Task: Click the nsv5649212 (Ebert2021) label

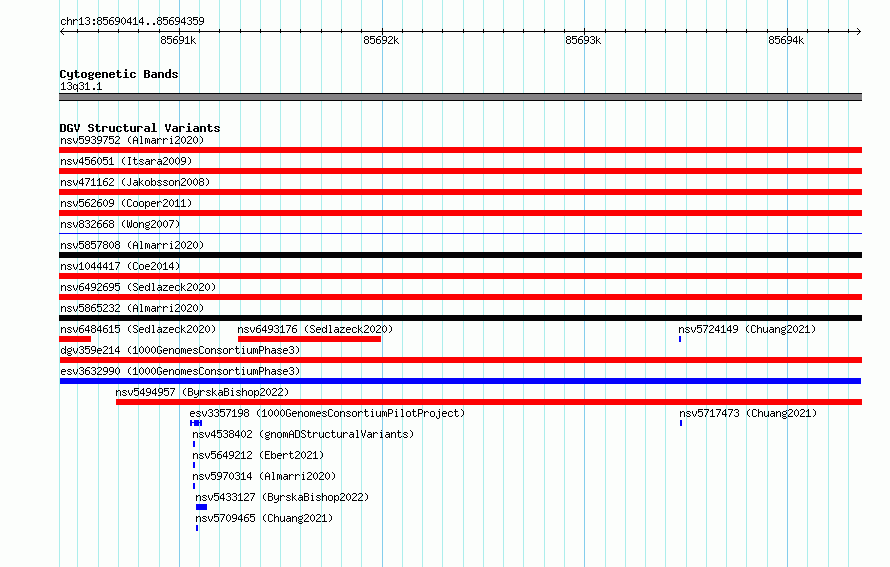Action: (258, 455)
